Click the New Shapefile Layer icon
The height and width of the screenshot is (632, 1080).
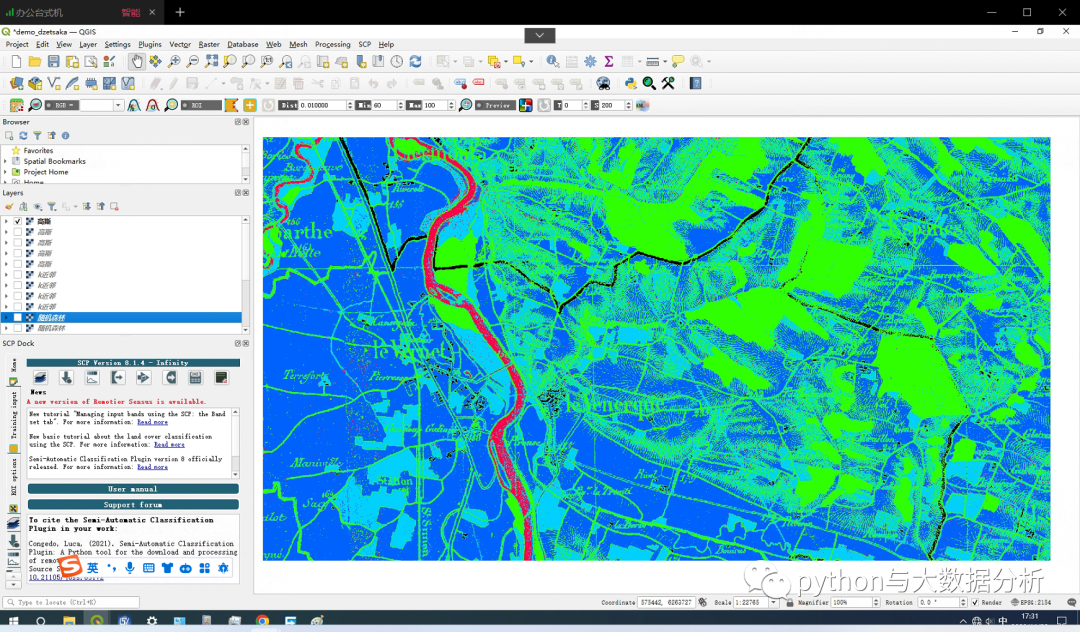(x=54, y=83)
